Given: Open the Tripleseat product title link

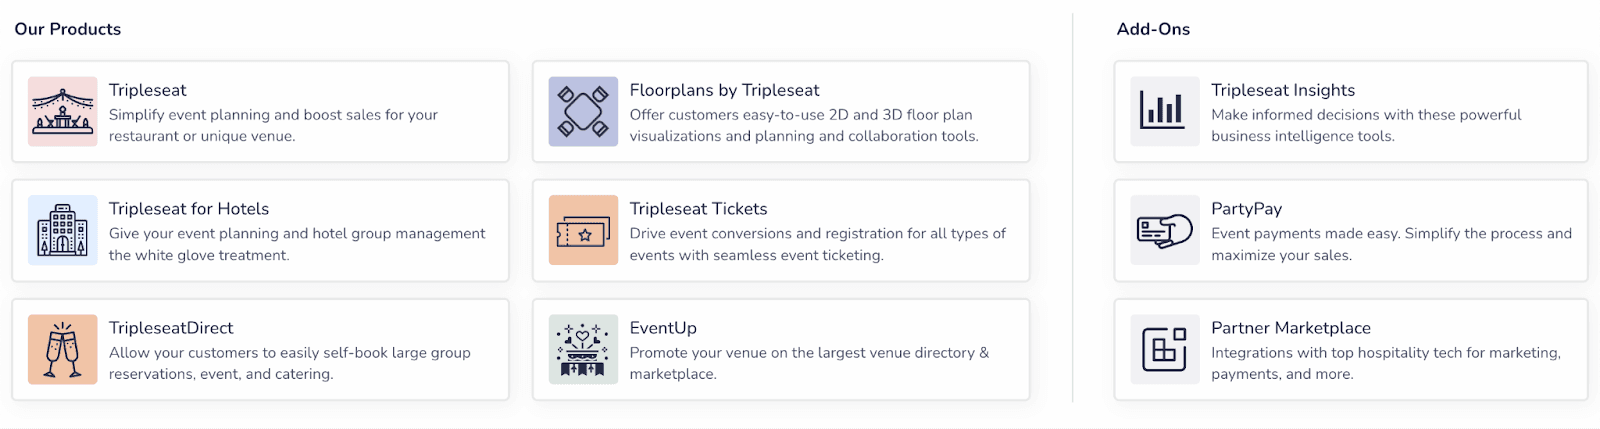Looking at the screenshot, I should [148, 90].
